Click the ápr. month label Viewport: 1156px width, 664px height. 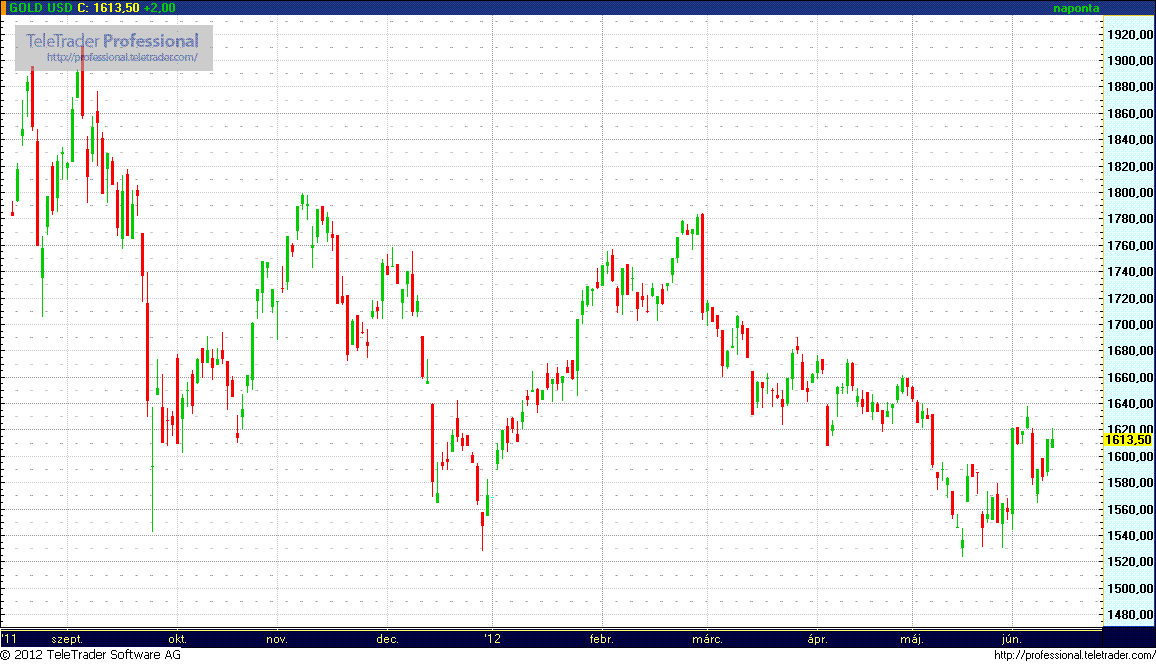pos(818,640)
